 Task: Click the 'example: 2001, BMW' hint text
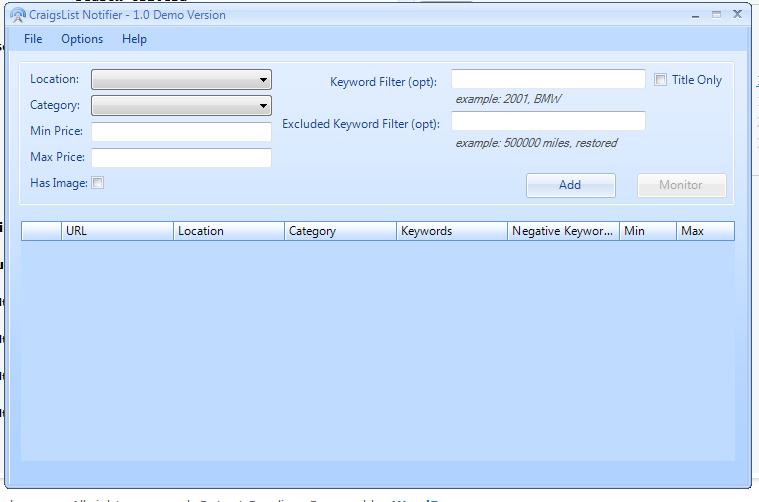coord(508,99)
